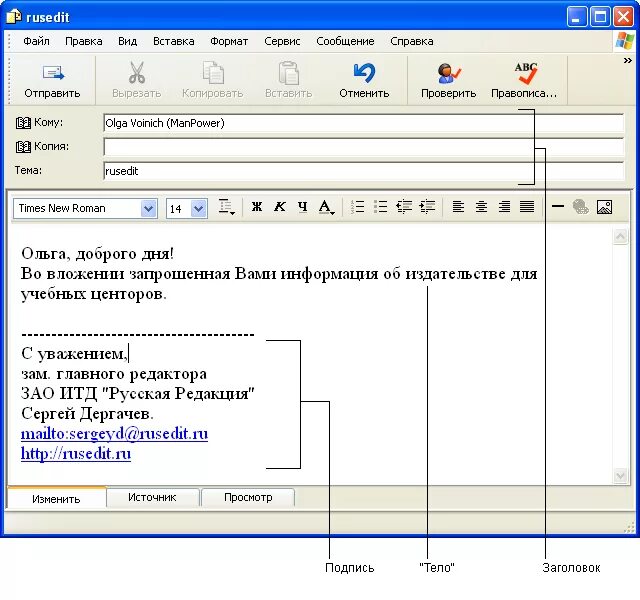Click the window title bar mail icon
This screenshot has height=600, width=640.
[x=13, y=17]
